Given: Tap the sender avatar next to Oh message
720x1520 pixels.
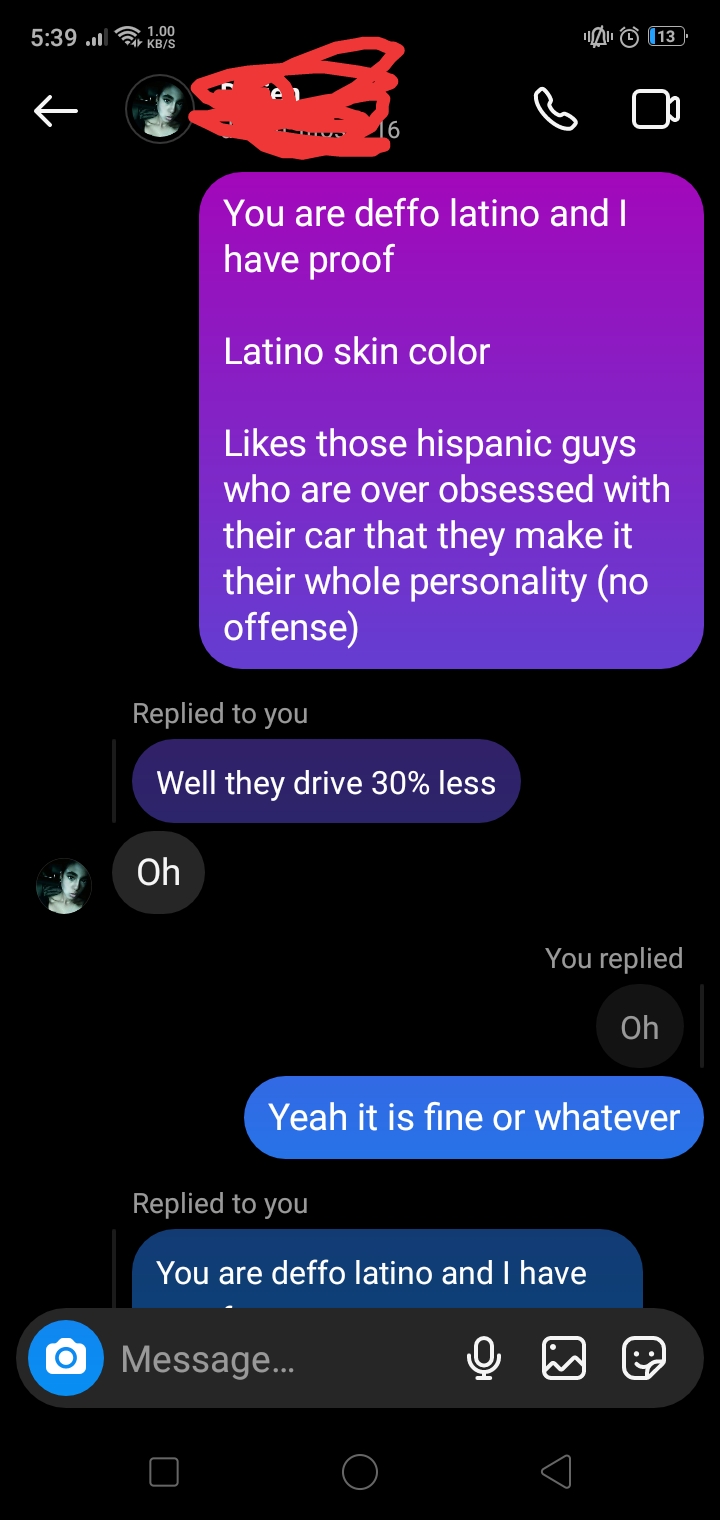Looking at the screenshot, I should (64, 886).
